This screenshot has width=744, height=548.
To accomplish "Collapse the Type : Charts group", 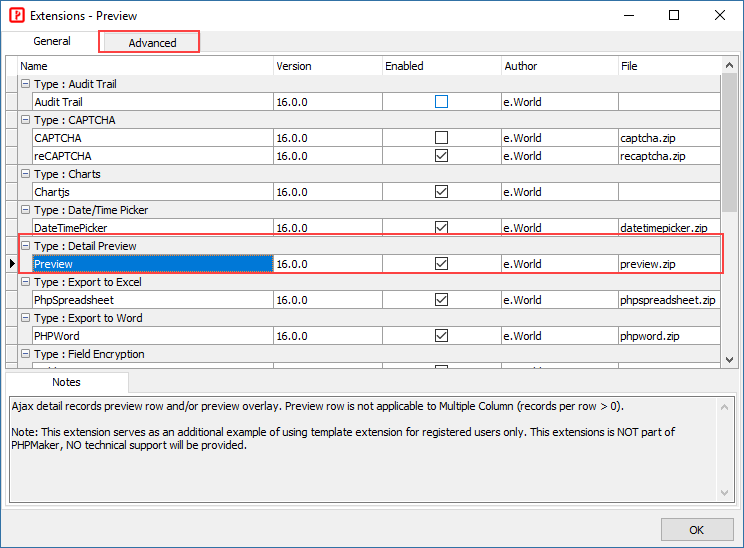I will (26, 174).
